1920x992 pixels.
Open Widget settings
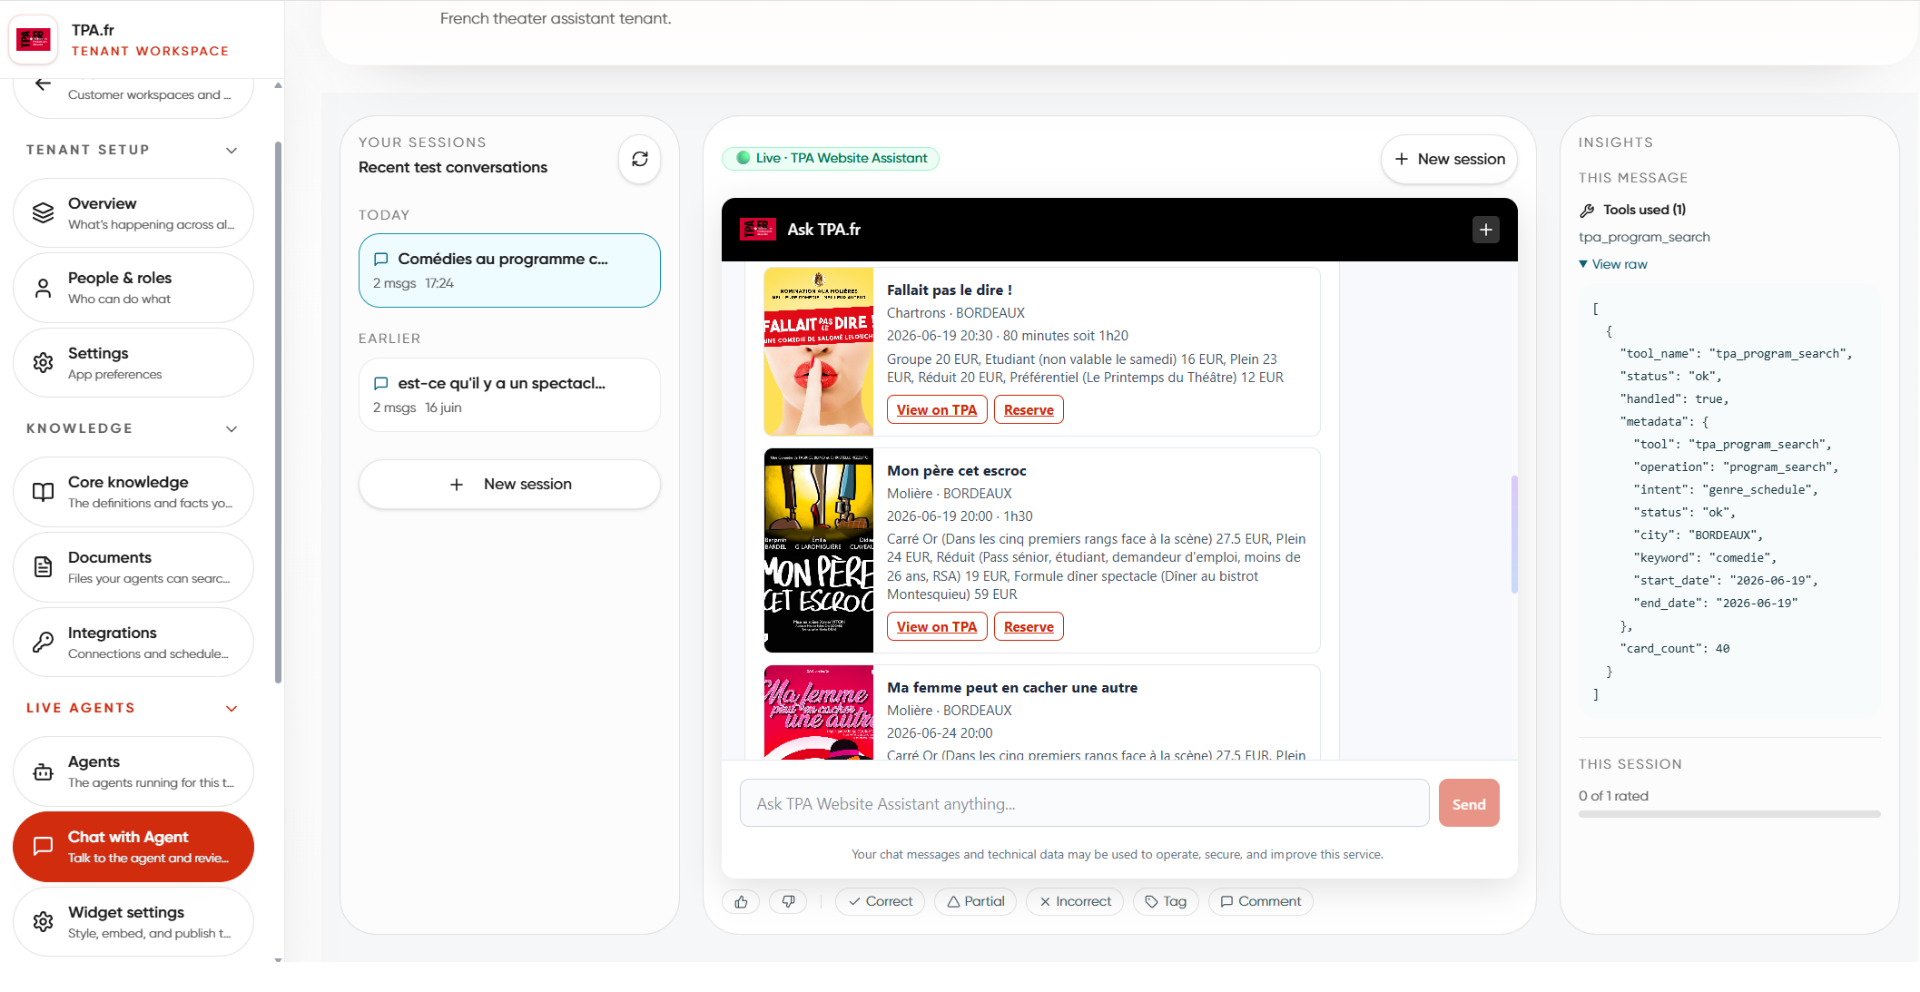click(133, 922)
